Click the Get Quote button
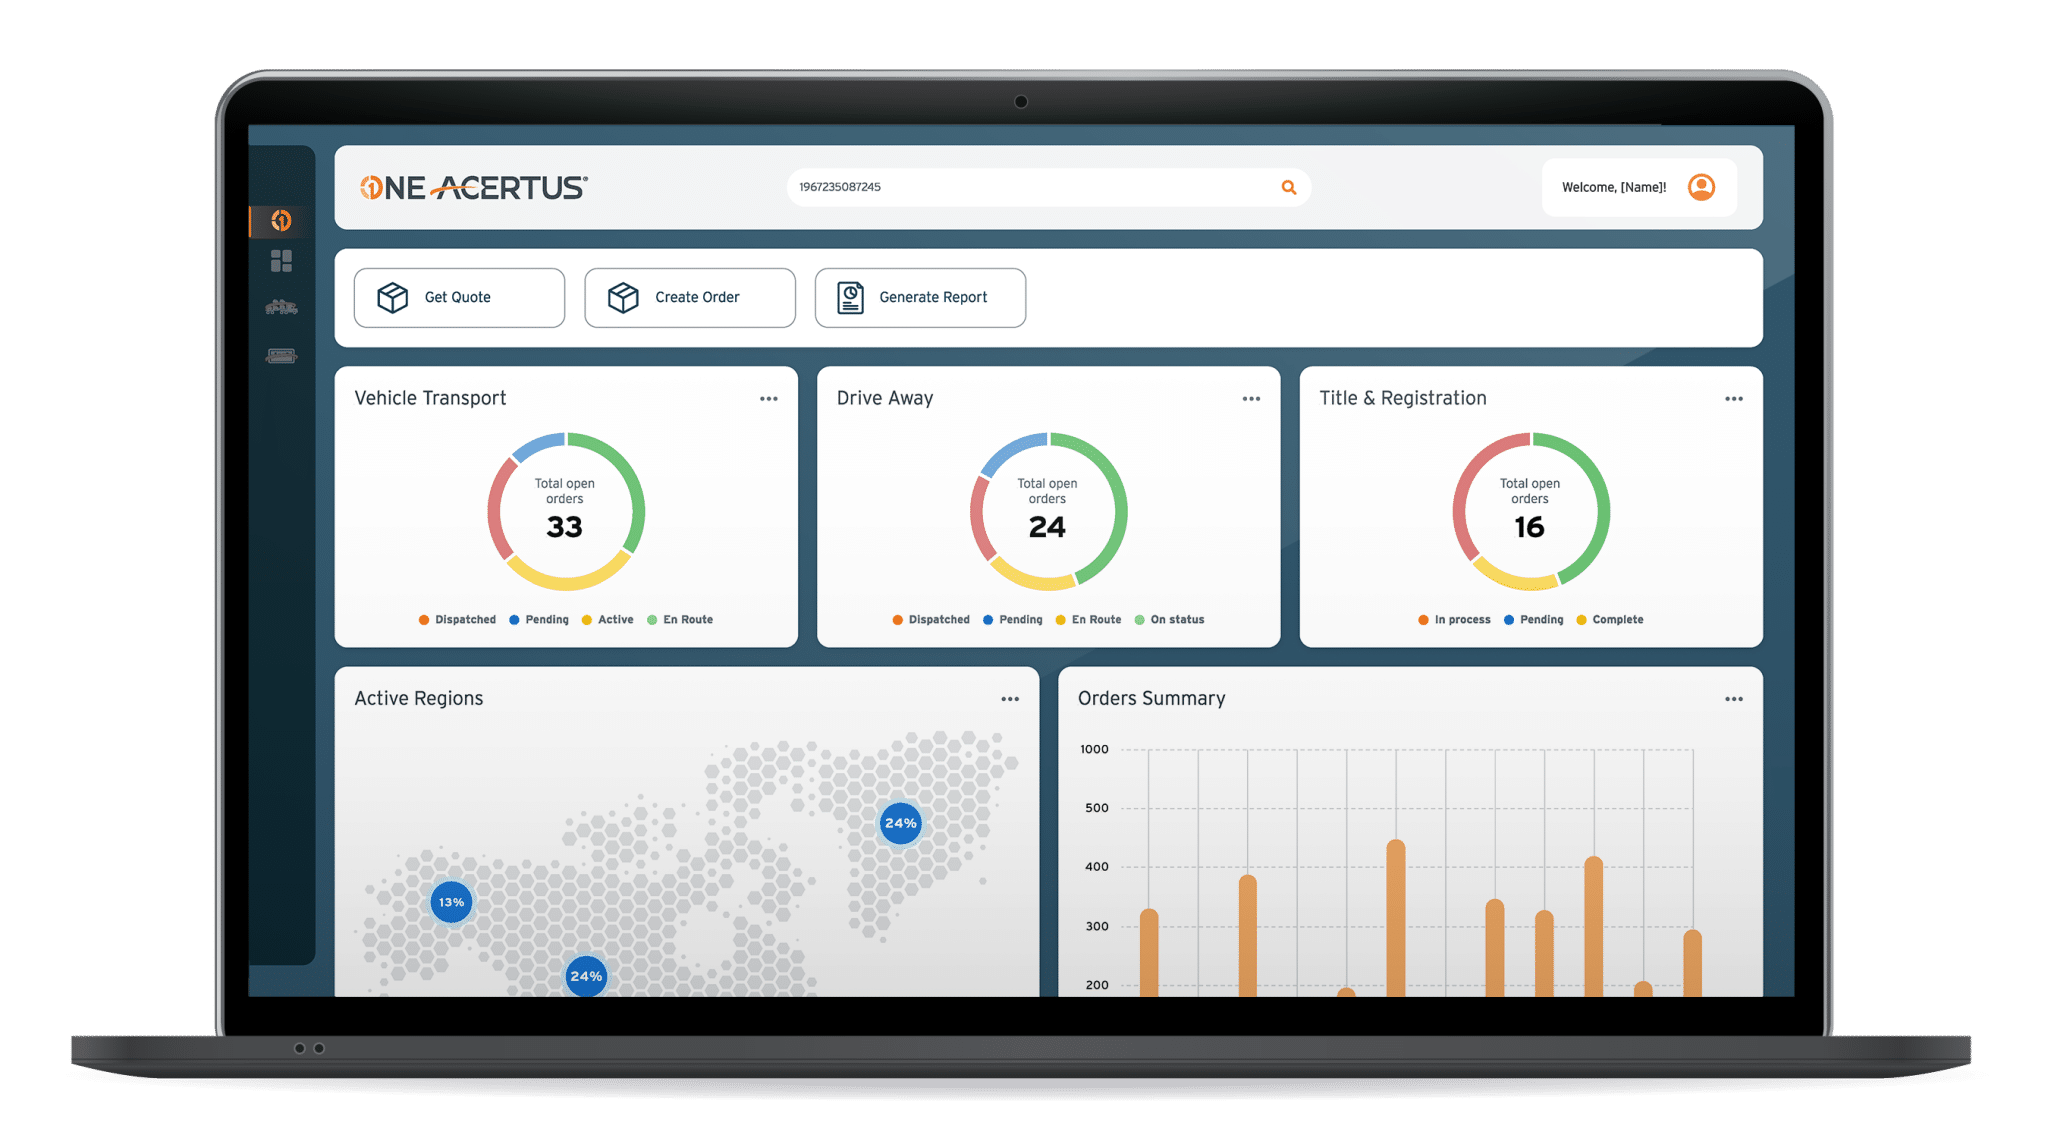Viewport: 2048px width, 1138px height. coord(459,298)
